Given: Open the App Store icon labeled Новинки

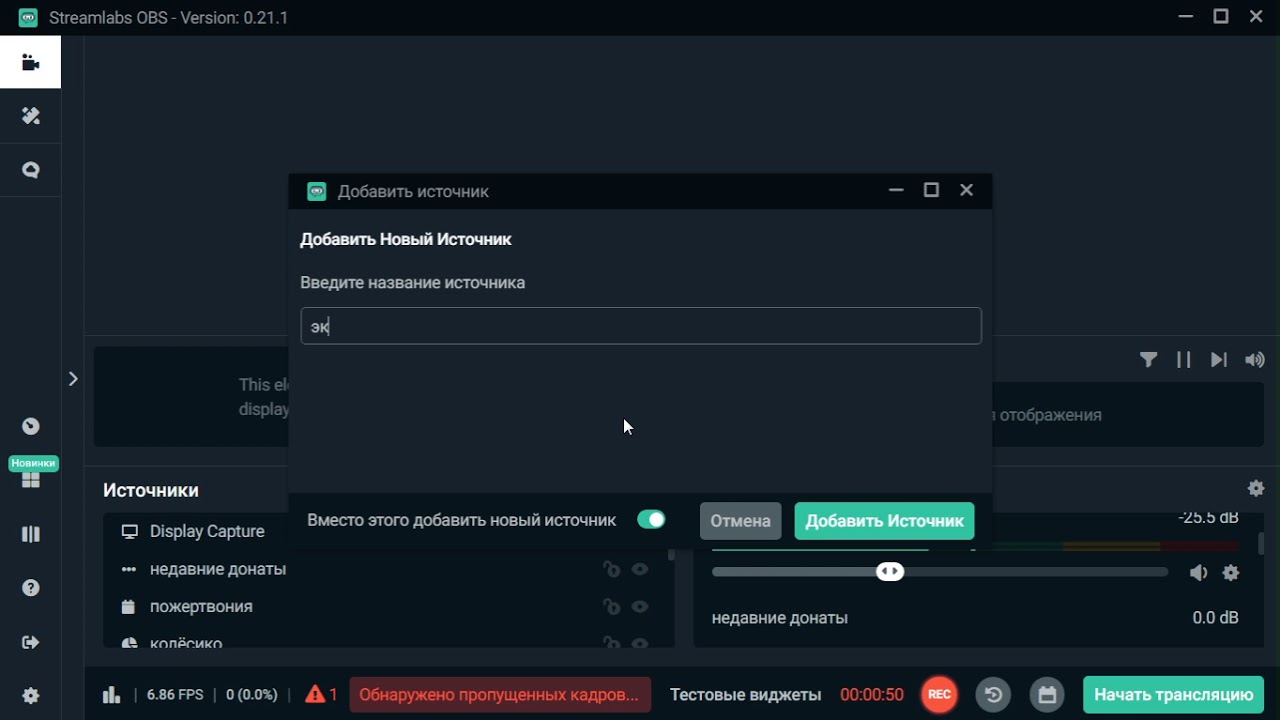Looking at the screenshot, I should click(30, 480).
